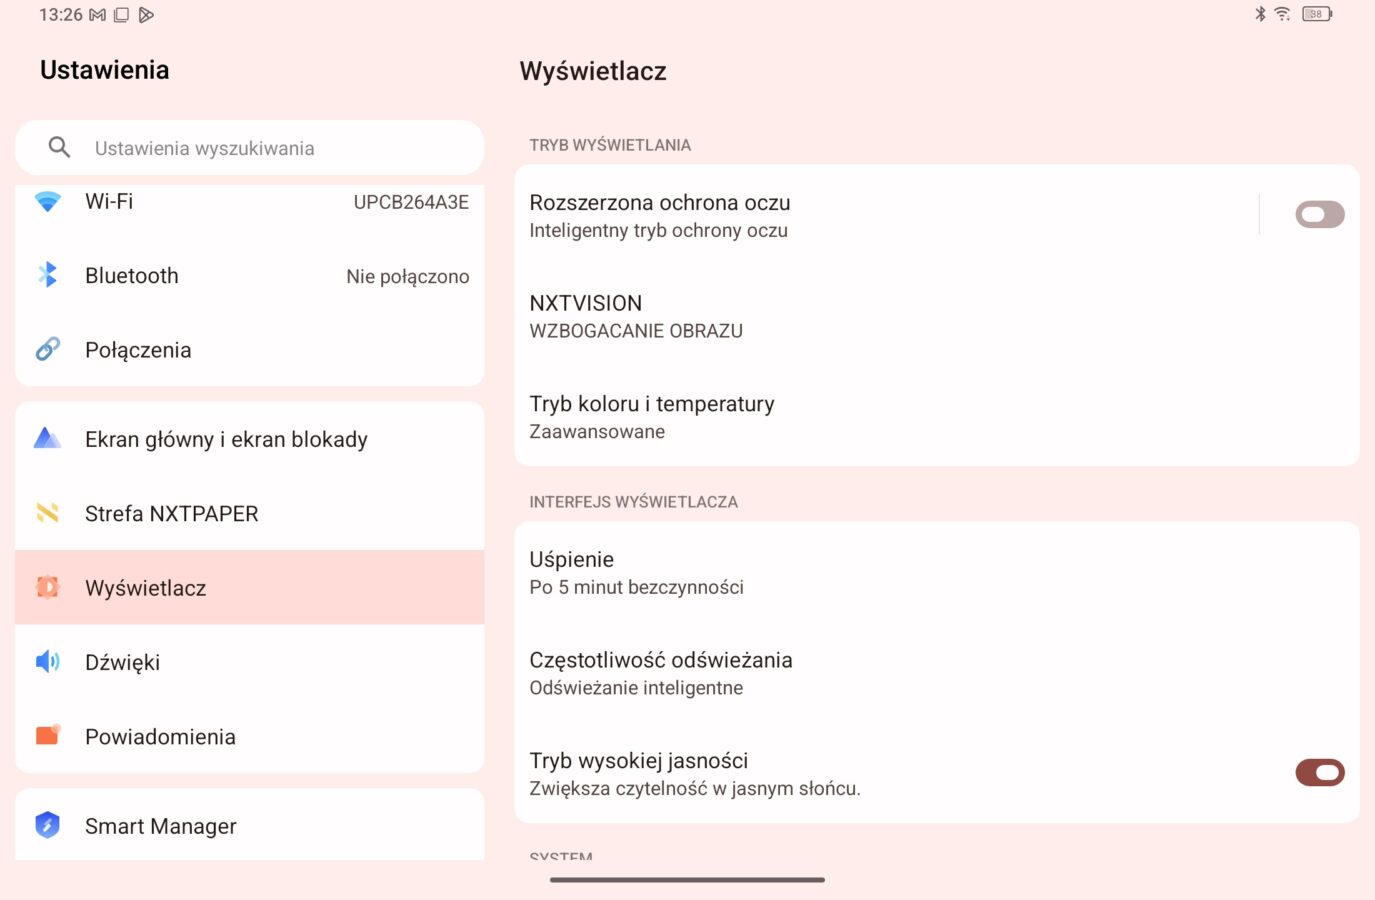Open Rozszerzona ochrona oczu details
The height and width of the screenshot is (900, 1375).
point(885,215)
